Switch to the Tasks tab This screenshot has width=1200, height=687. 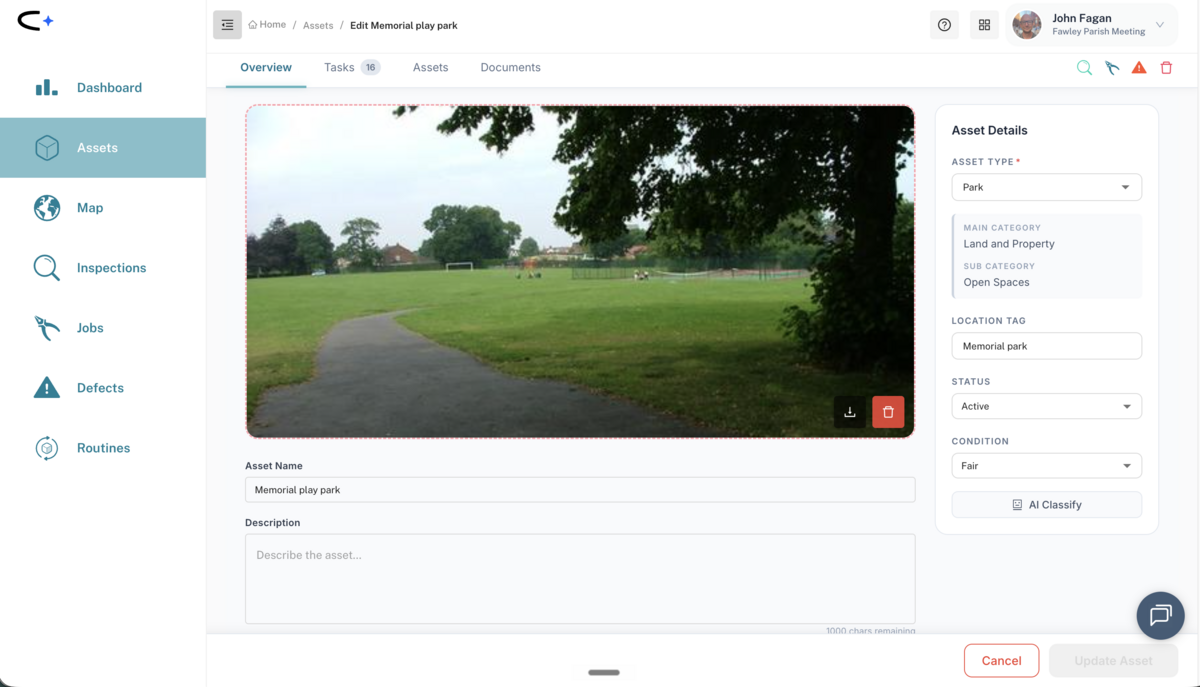pos(339,68)
